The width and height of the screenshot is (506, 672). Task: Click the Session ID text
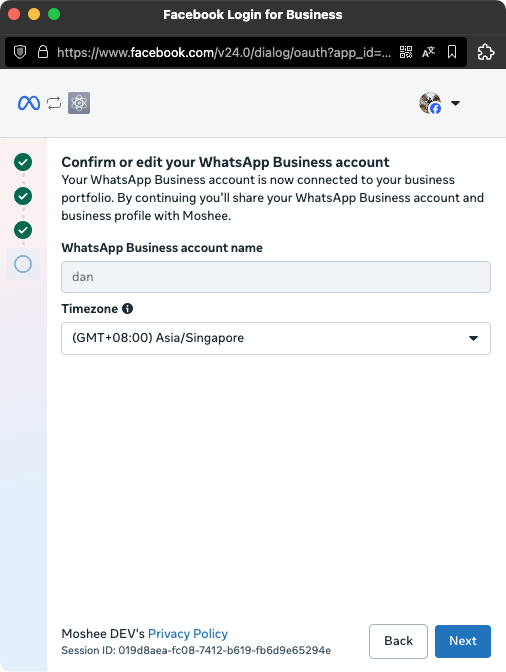196,651
